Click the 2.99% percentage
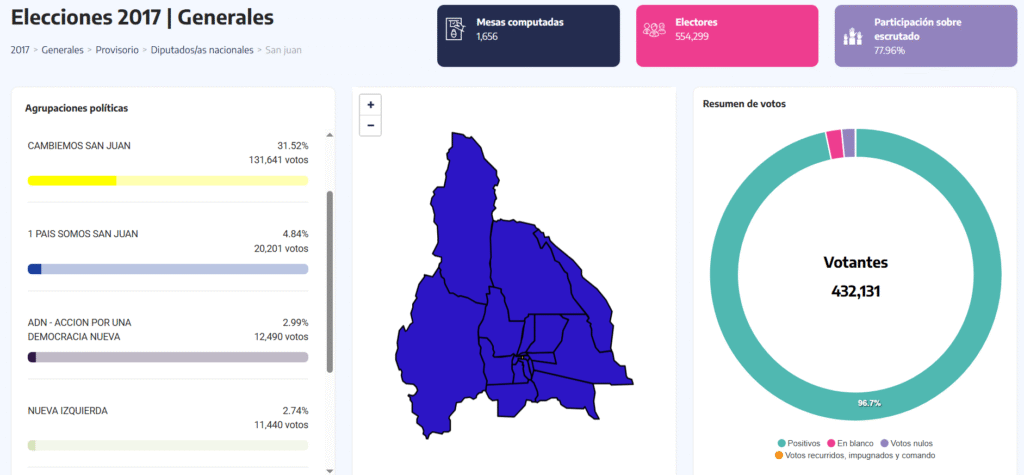The image size is (1024, 475). (x=296, y=323)
